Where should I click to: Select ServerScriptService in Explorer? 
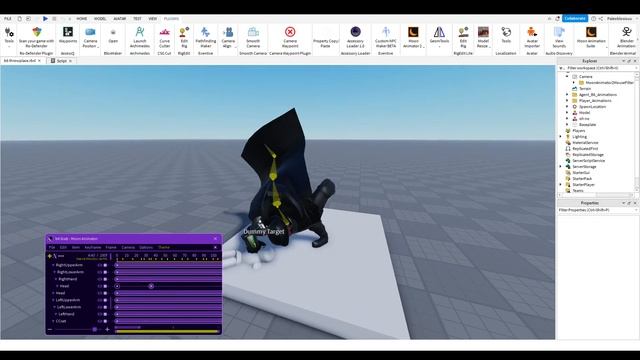click(588, 161)
